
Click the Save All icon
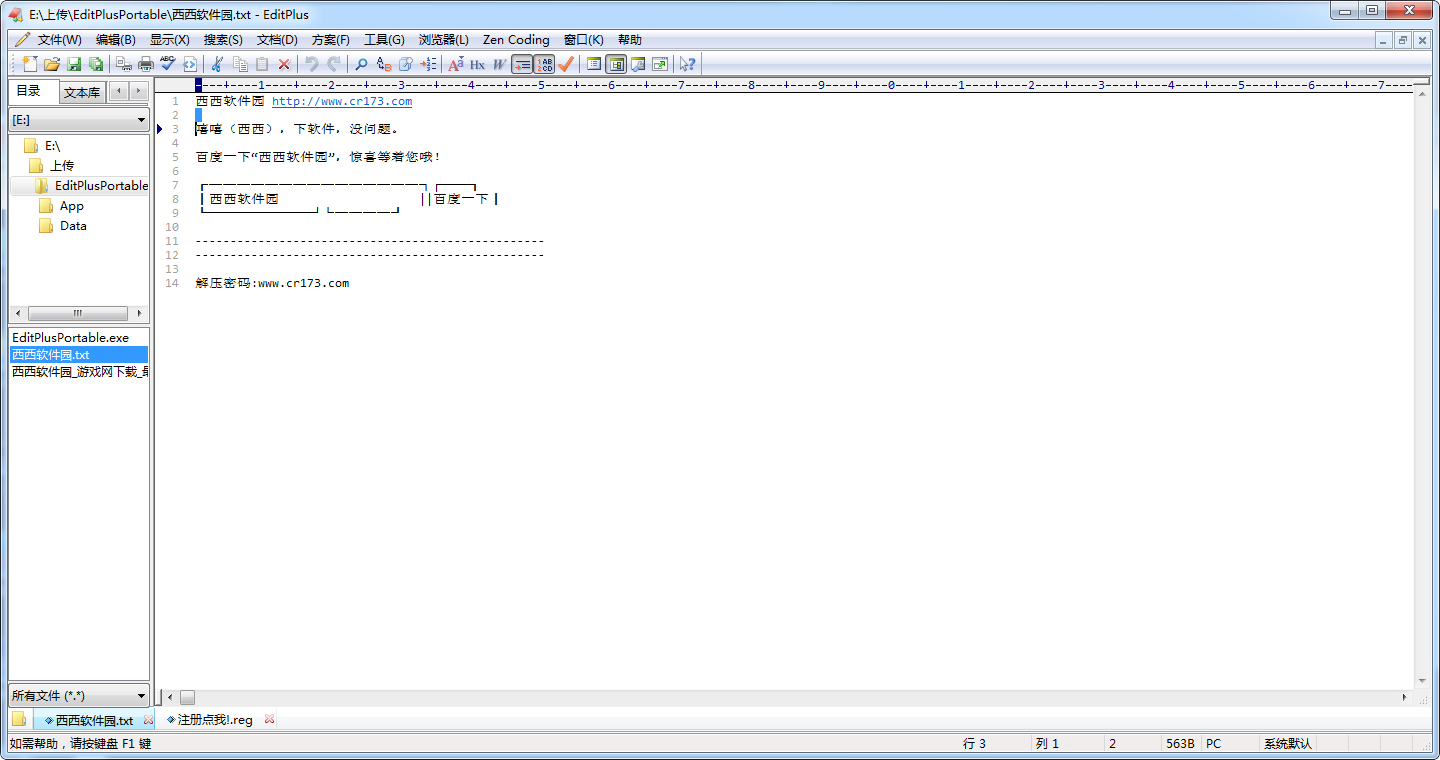point(96,64)
